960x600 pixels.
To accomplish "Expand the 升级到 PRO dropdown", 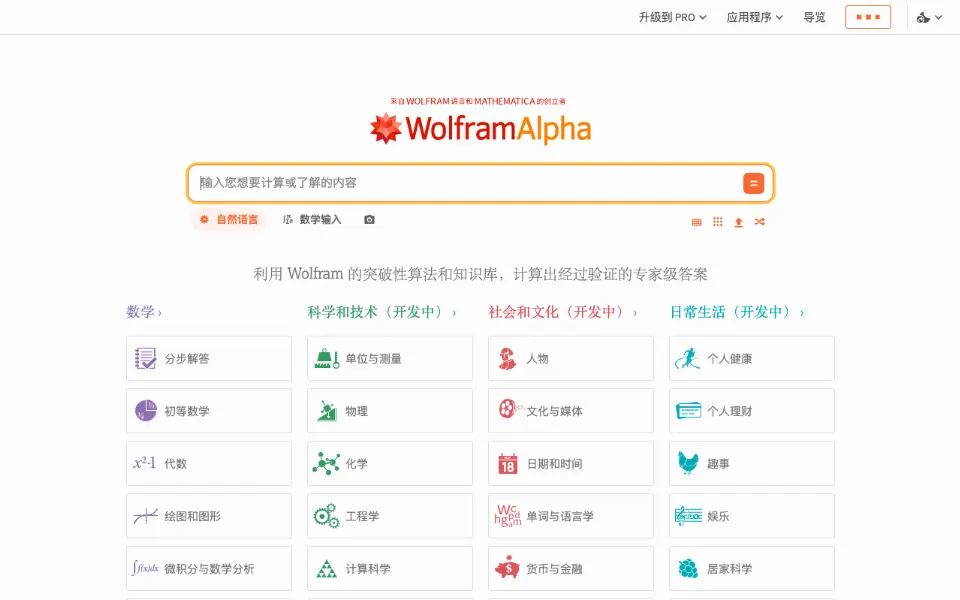I will point(672,17).
